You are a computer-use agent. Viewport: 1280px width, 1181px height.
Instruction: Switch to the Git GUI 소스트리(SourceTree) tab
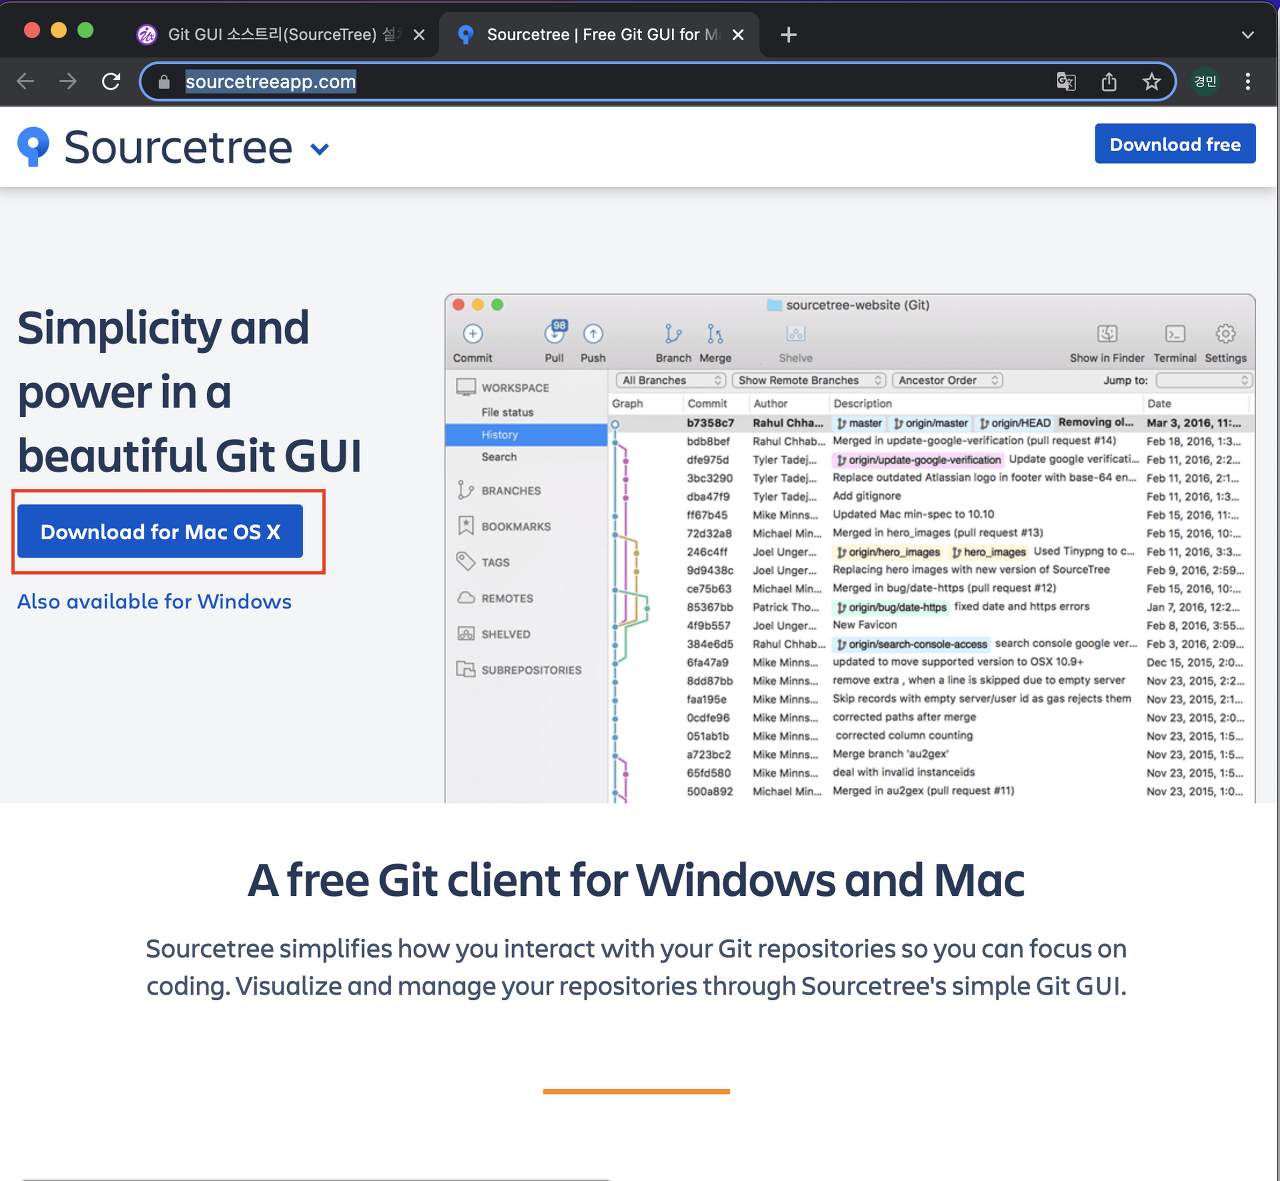(x=283, y=35)
